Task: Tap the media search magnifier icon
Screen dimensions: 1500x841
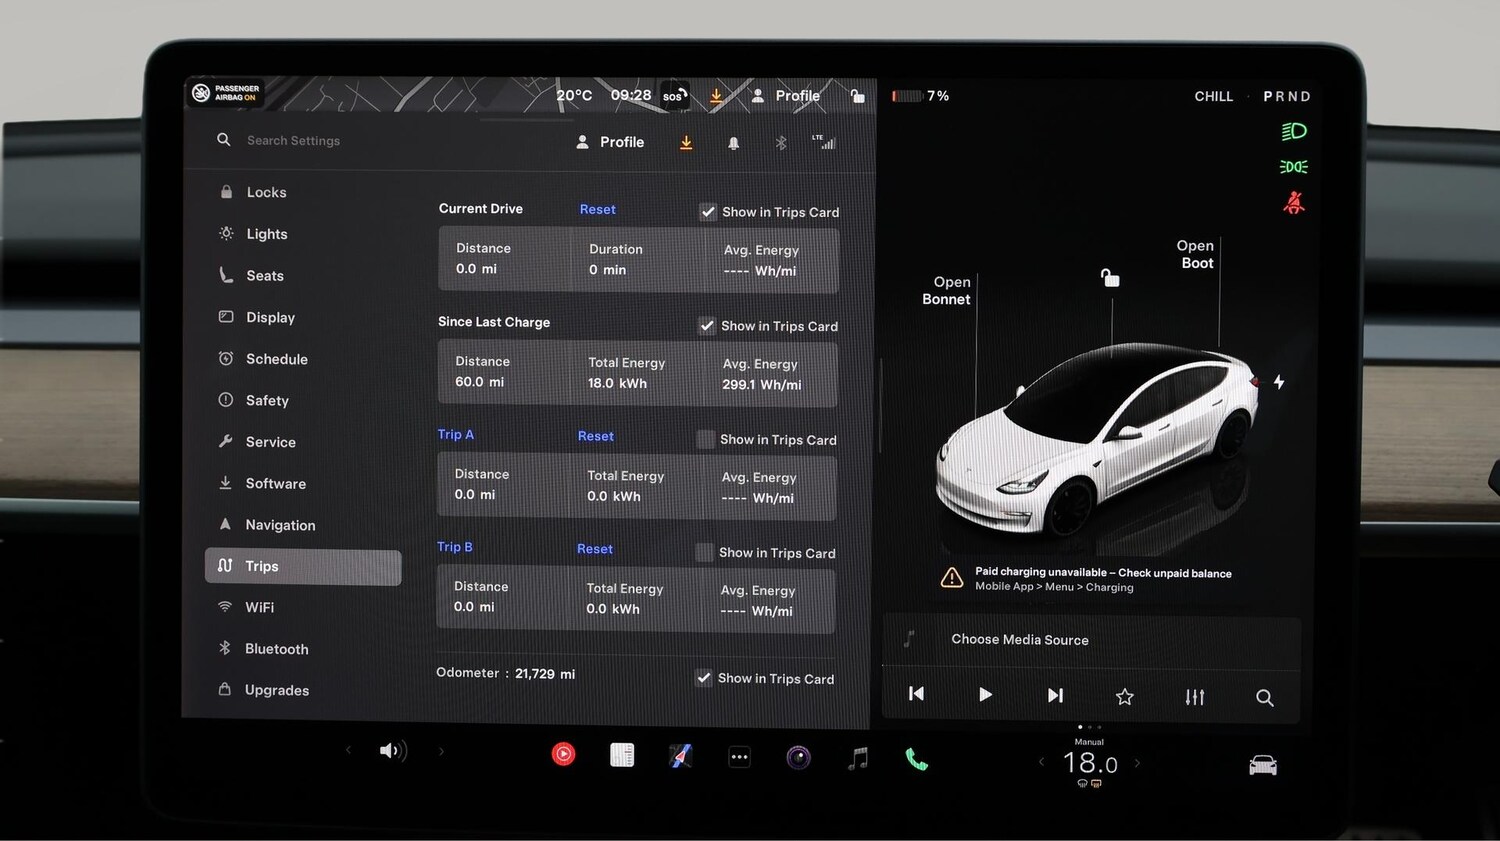Action: (x=1265, y=698)
